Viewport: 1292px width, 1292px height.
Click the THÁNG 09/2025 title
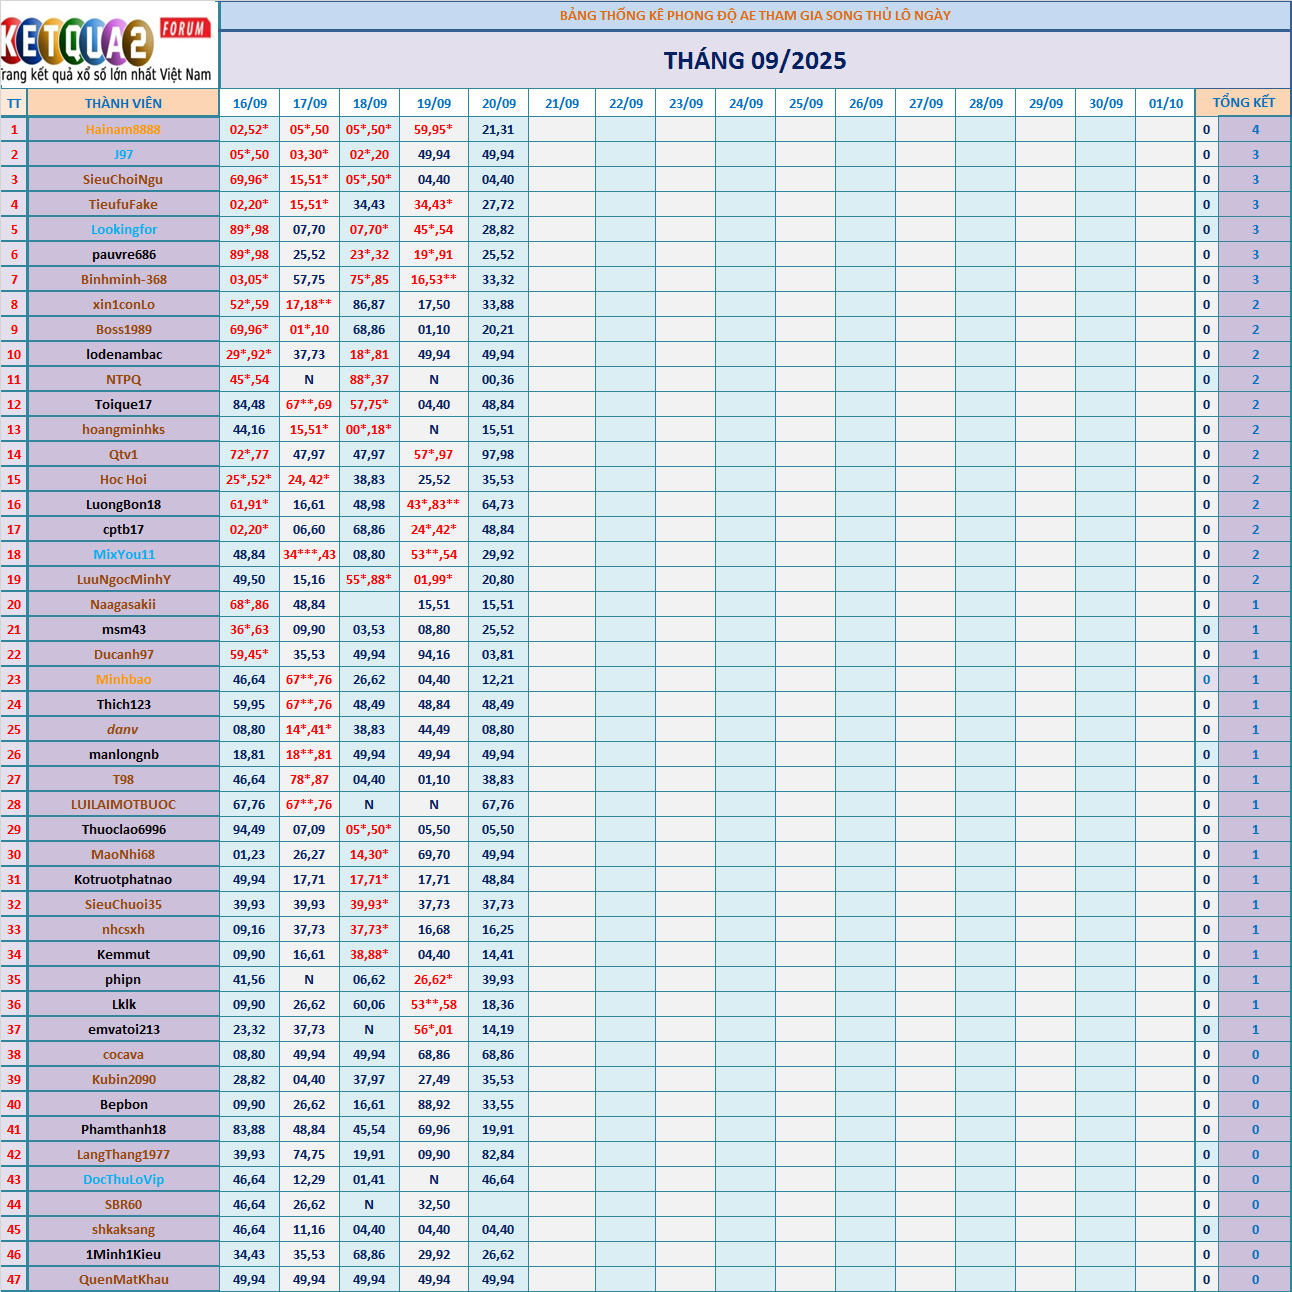[x=755, y=61]
